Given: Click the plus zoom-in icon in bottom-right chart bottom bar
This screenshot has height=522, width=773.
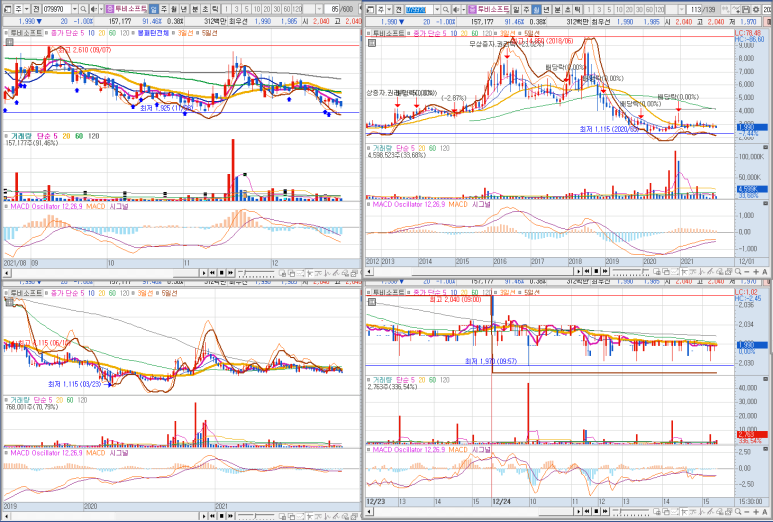Looking at the screenshot, I should click(x=756, y=512).
